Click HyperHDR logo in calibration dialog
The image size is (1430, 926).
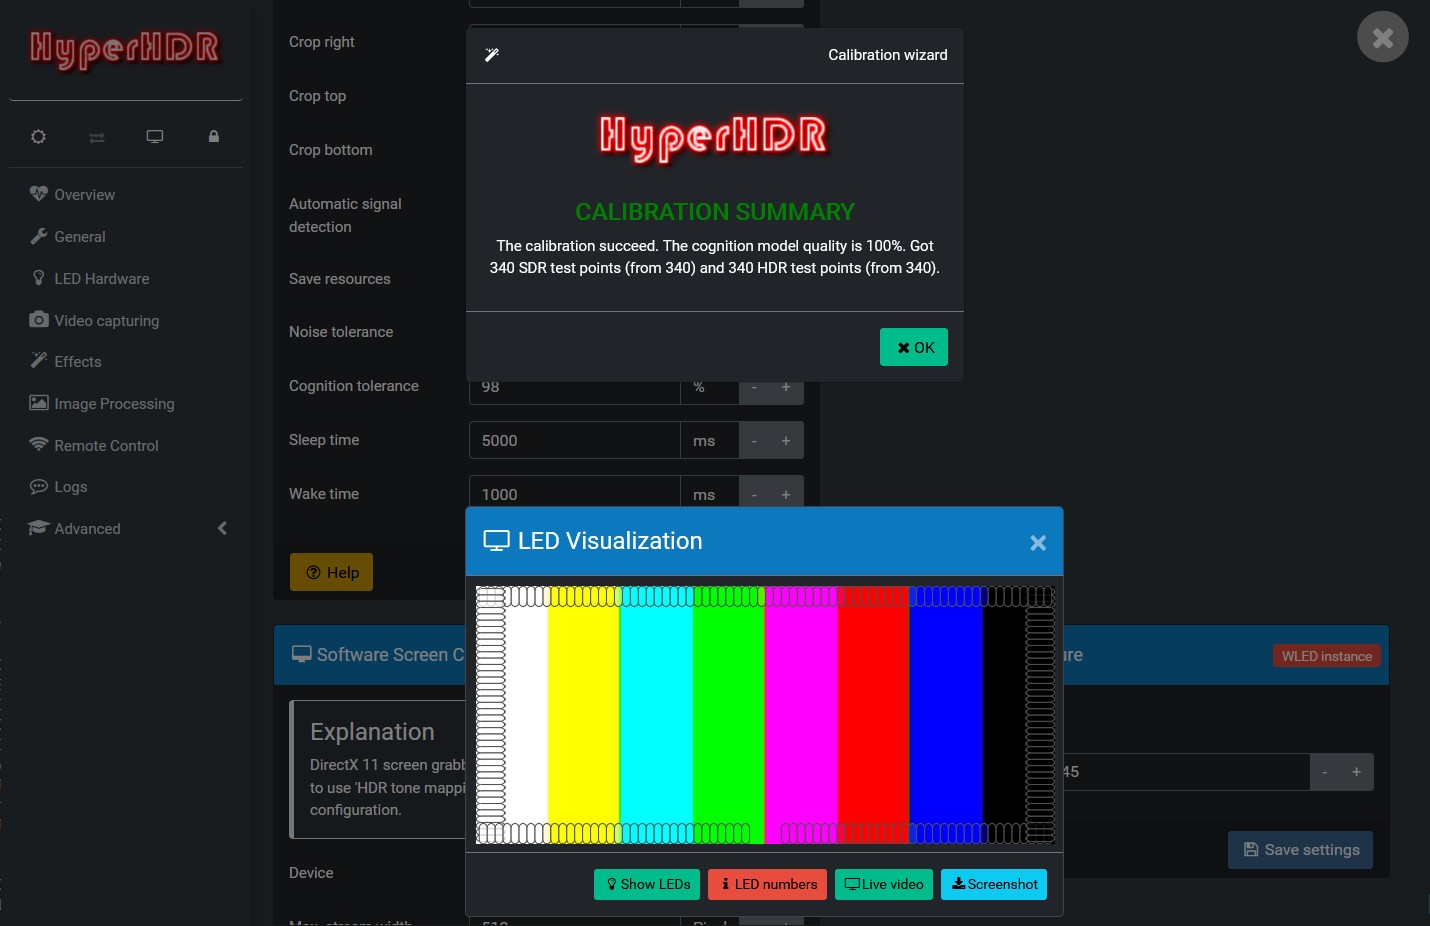714,138
